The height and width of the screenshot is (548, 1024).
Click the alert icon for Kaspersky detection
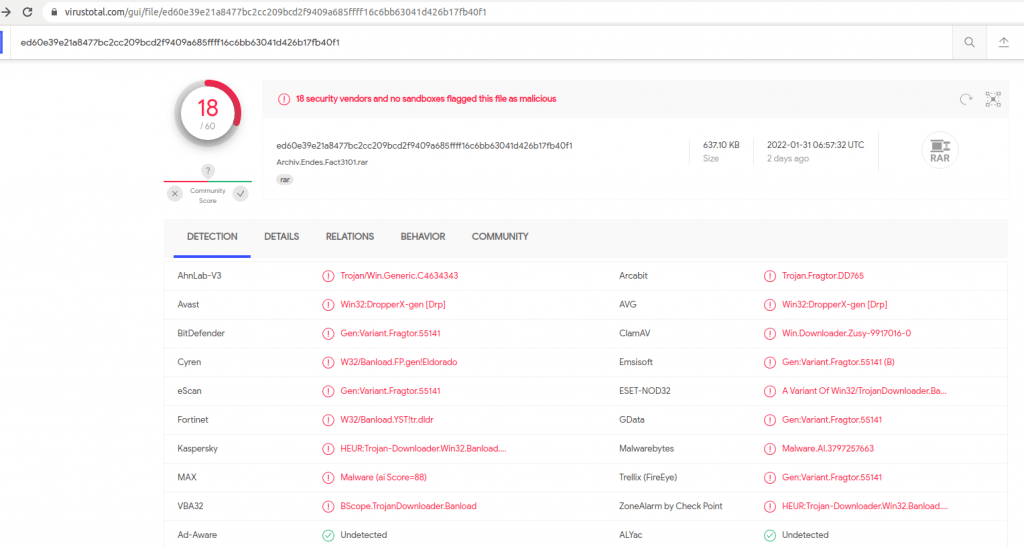pos(328,449)
